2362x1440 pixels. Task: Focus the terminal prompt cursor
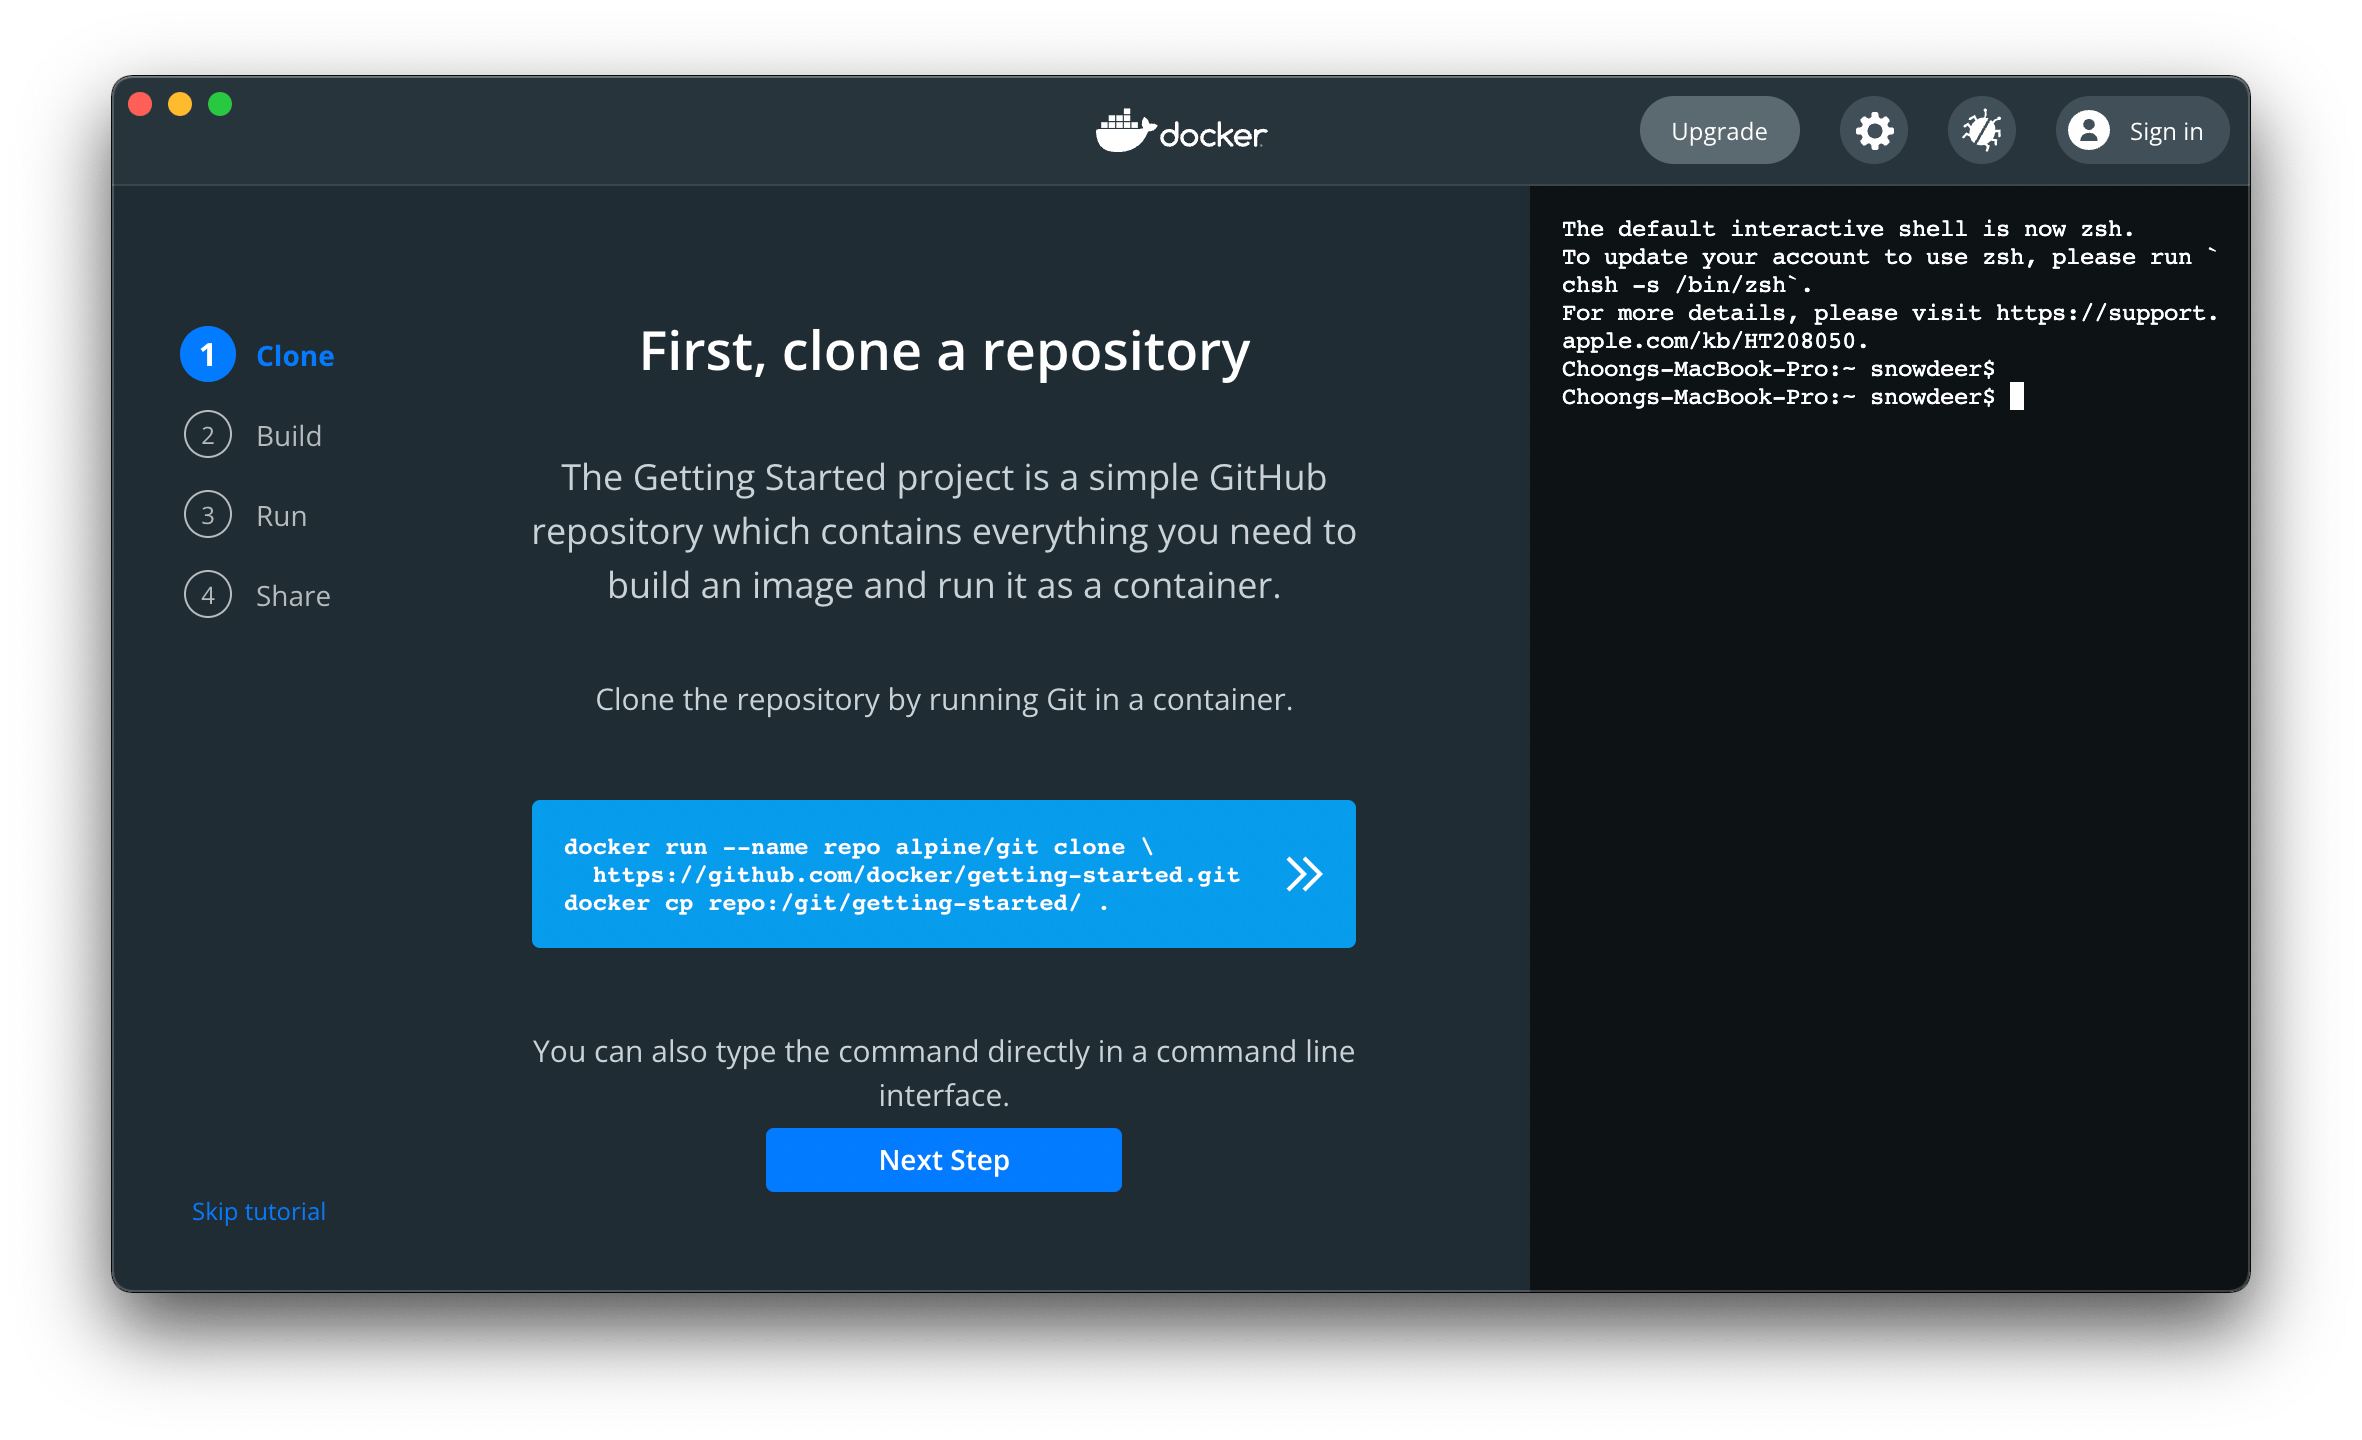2017,397
